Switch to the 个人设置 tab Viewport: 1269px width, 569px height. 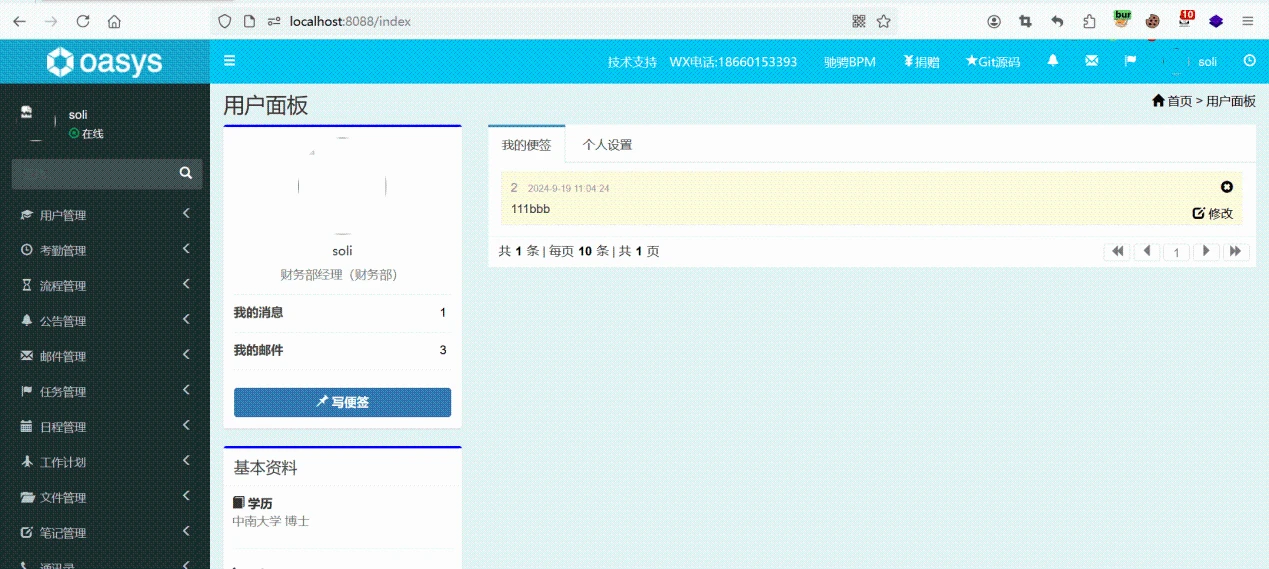click(x=608, y=145)
